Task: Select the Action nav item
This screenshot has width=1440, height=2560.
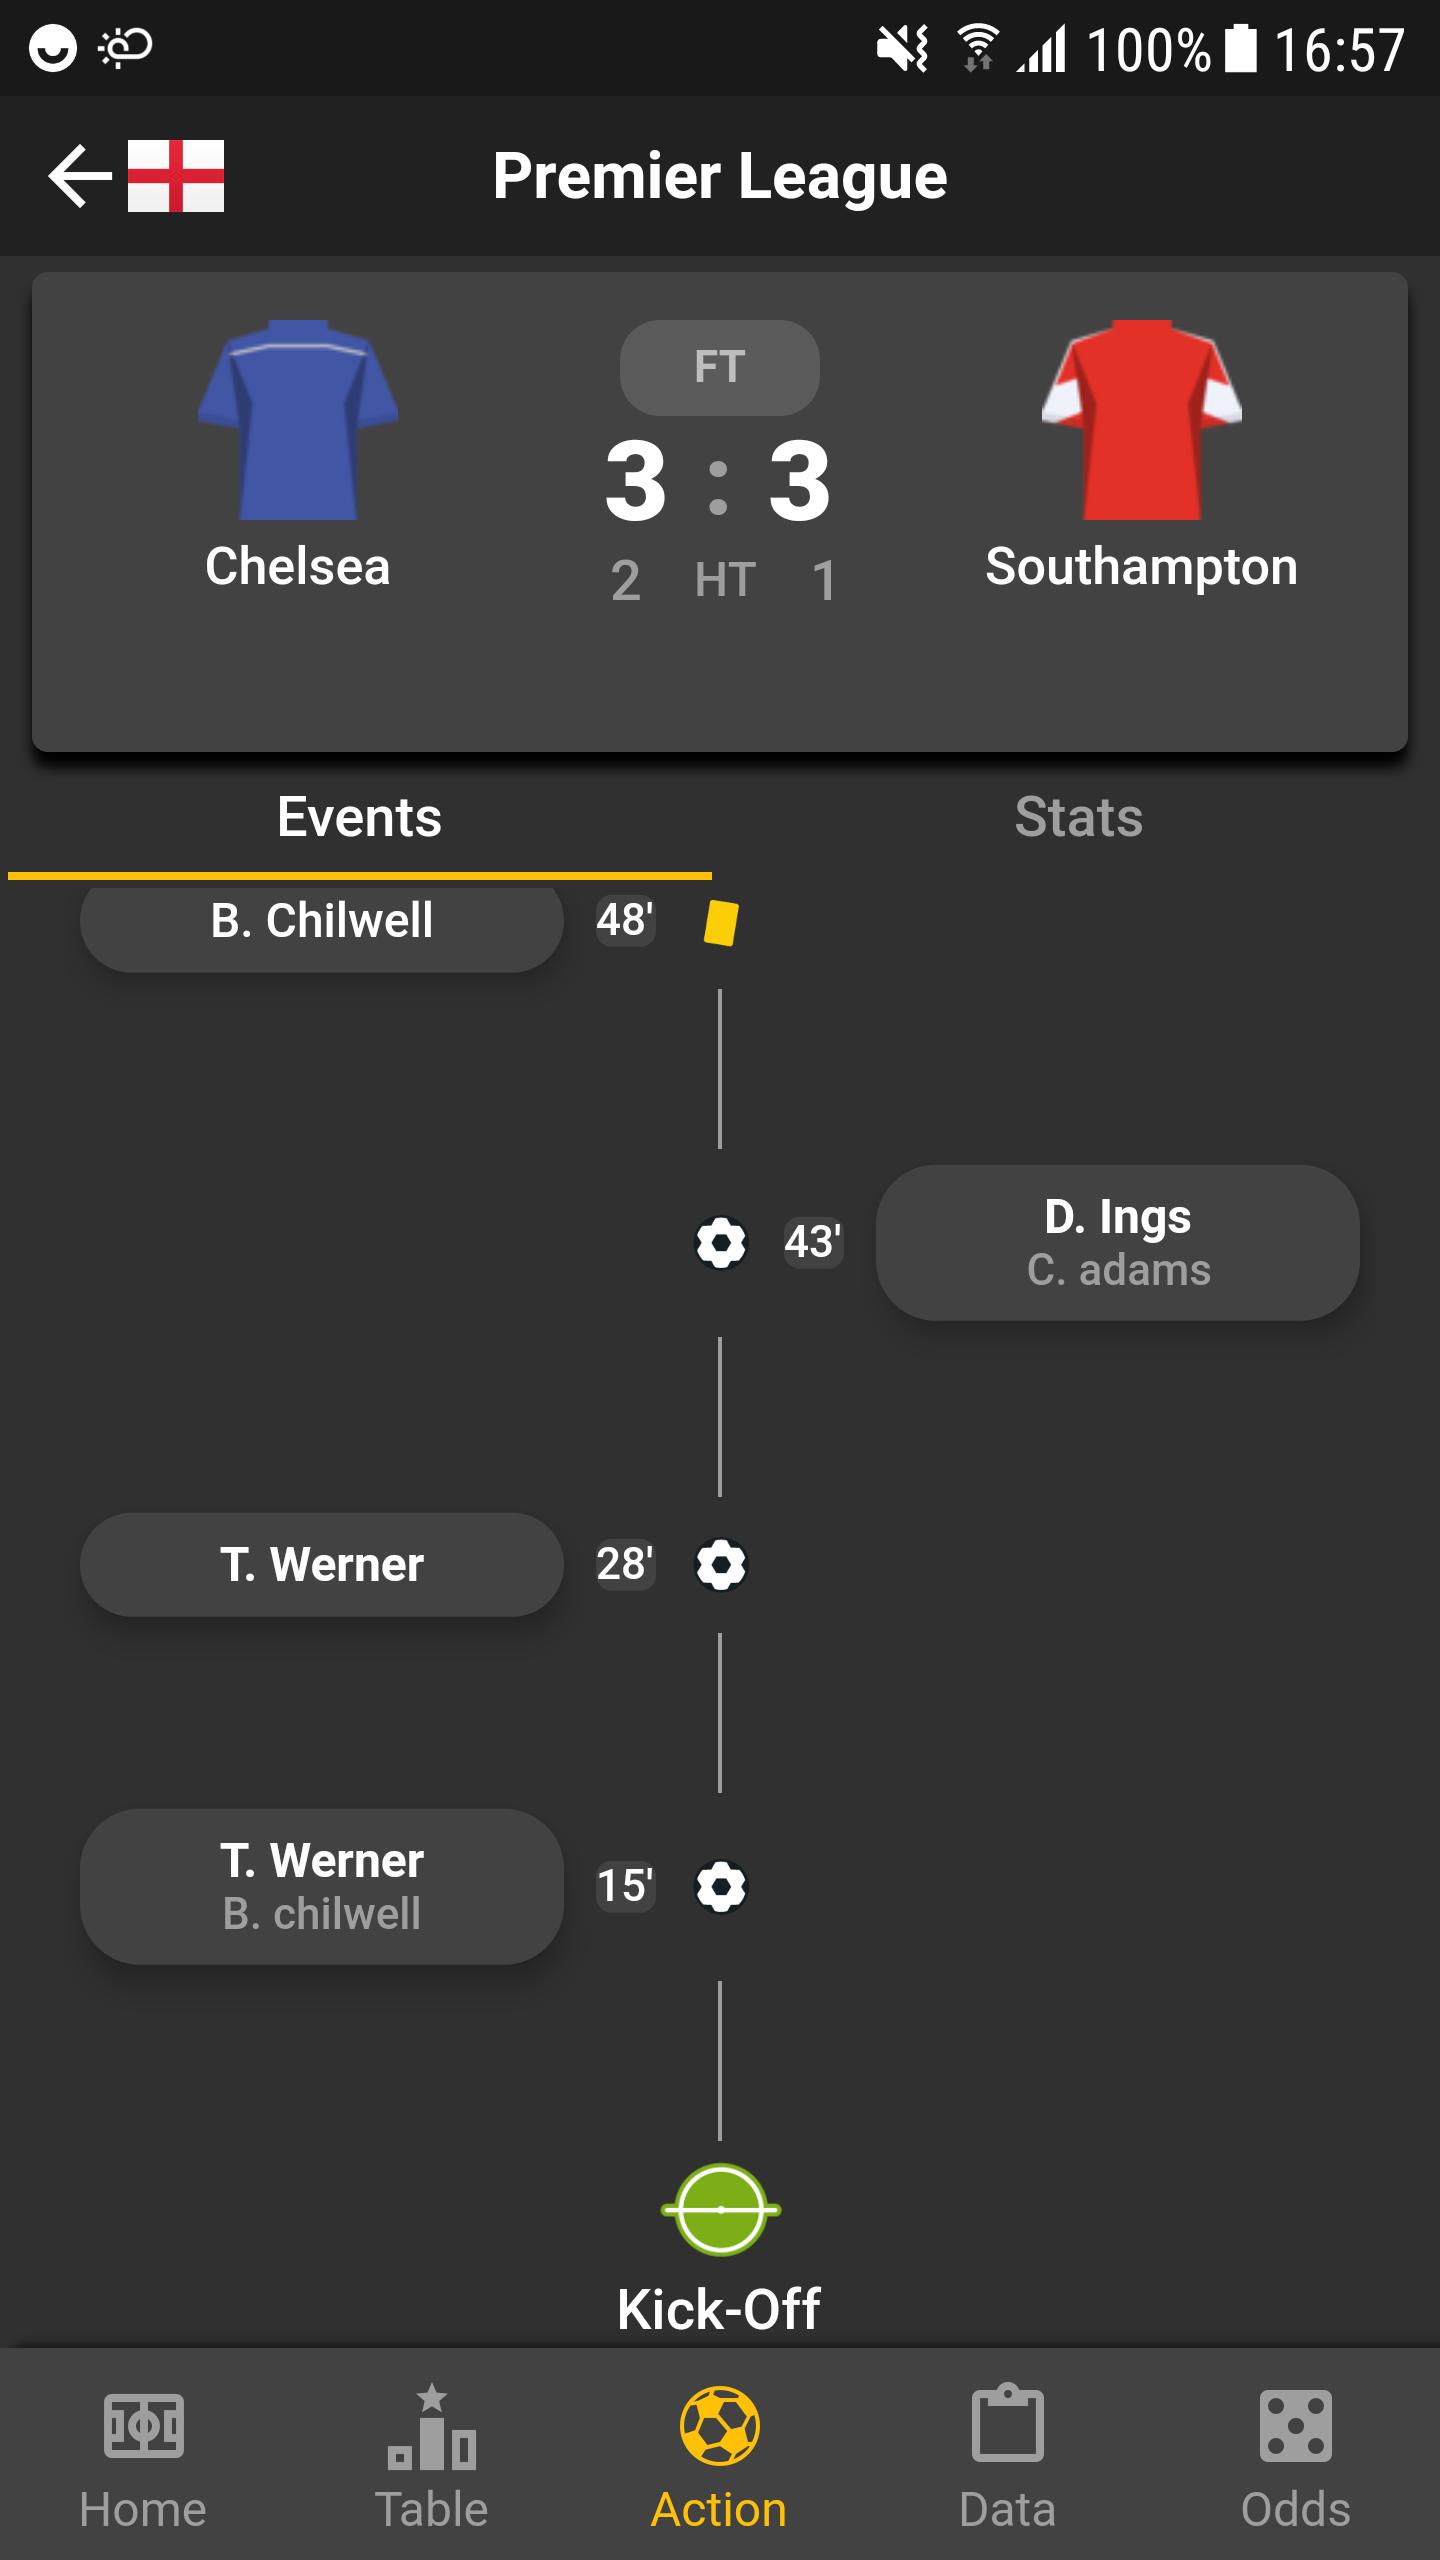Action: pyautogui.click(x=720, y=2456)
